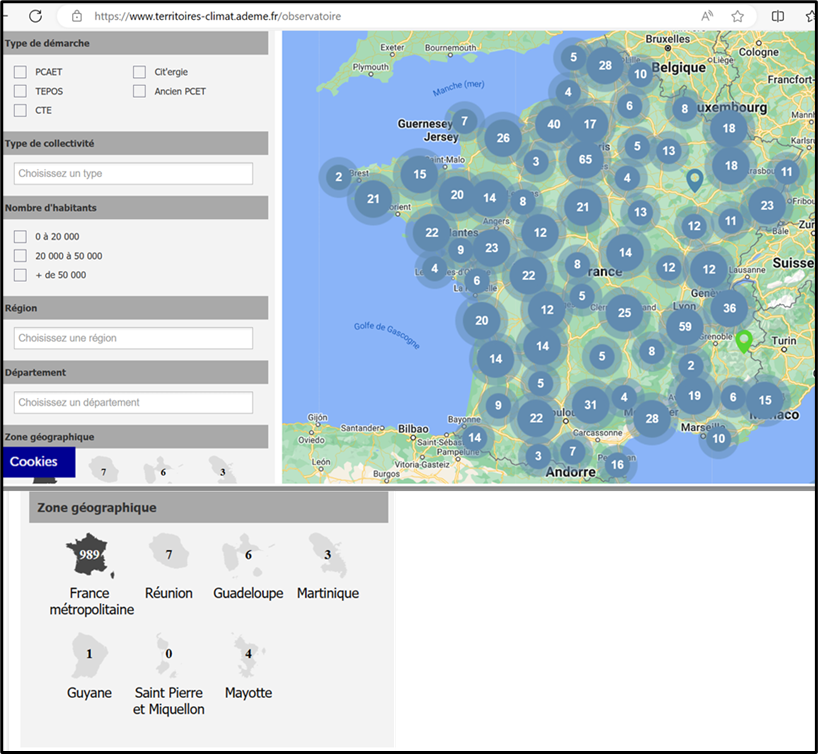The width and height of the screenshot is (818, 754).
Task: Click map cluster marker 65
Action: 585,159
